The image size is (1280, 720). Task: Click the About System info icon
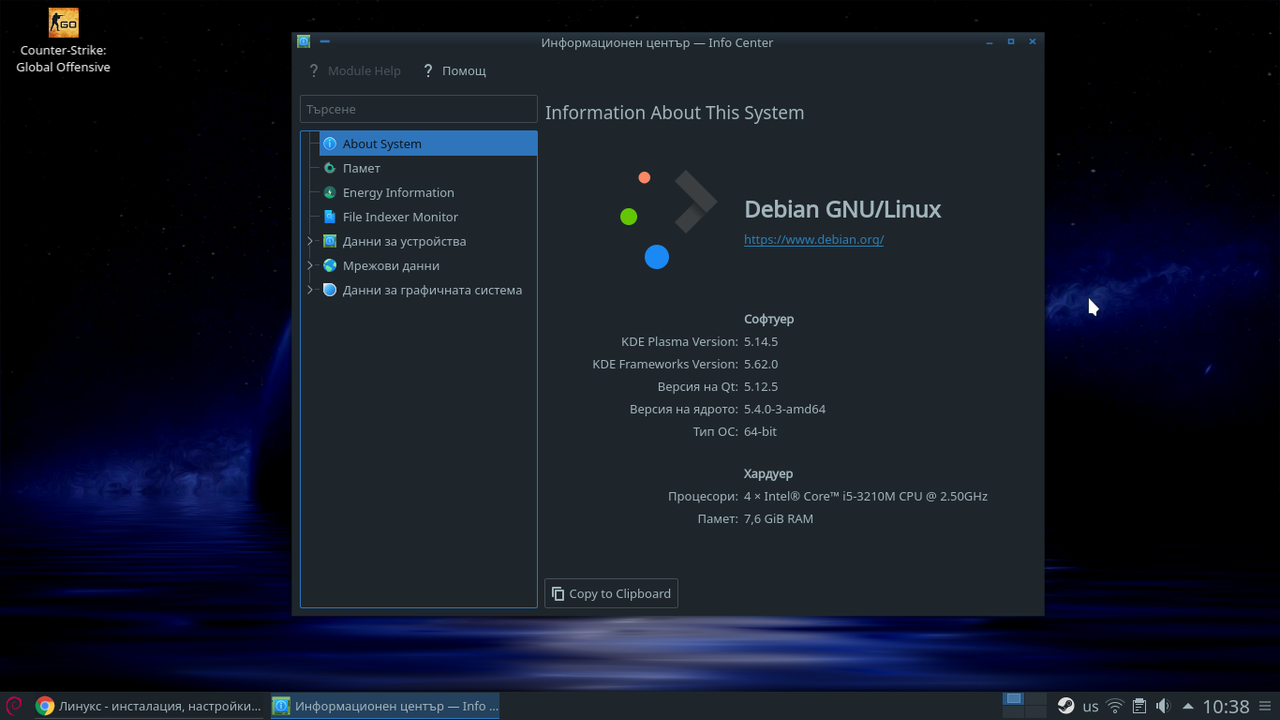point(330,144)
